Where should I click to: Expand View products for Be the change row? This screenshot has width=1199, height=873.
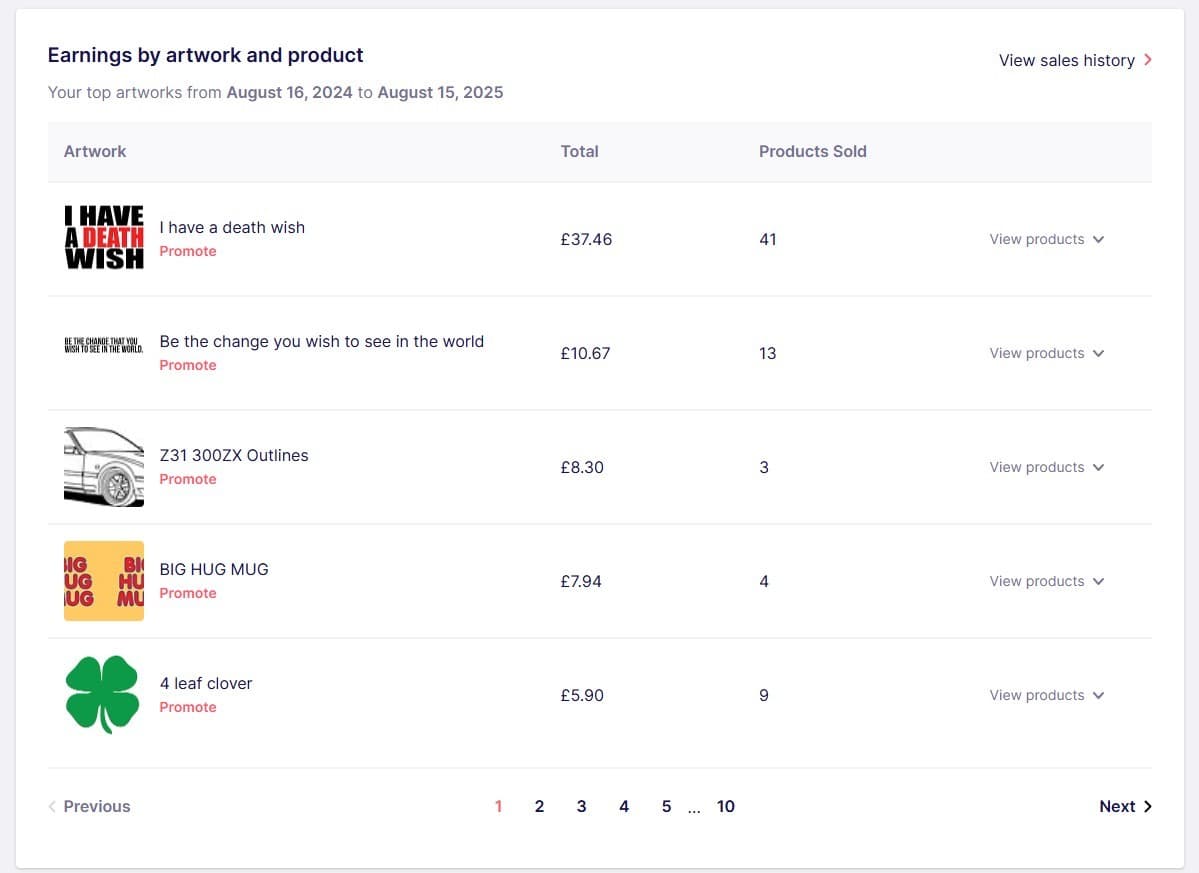pyautogui.click(x=1046, y=353)
